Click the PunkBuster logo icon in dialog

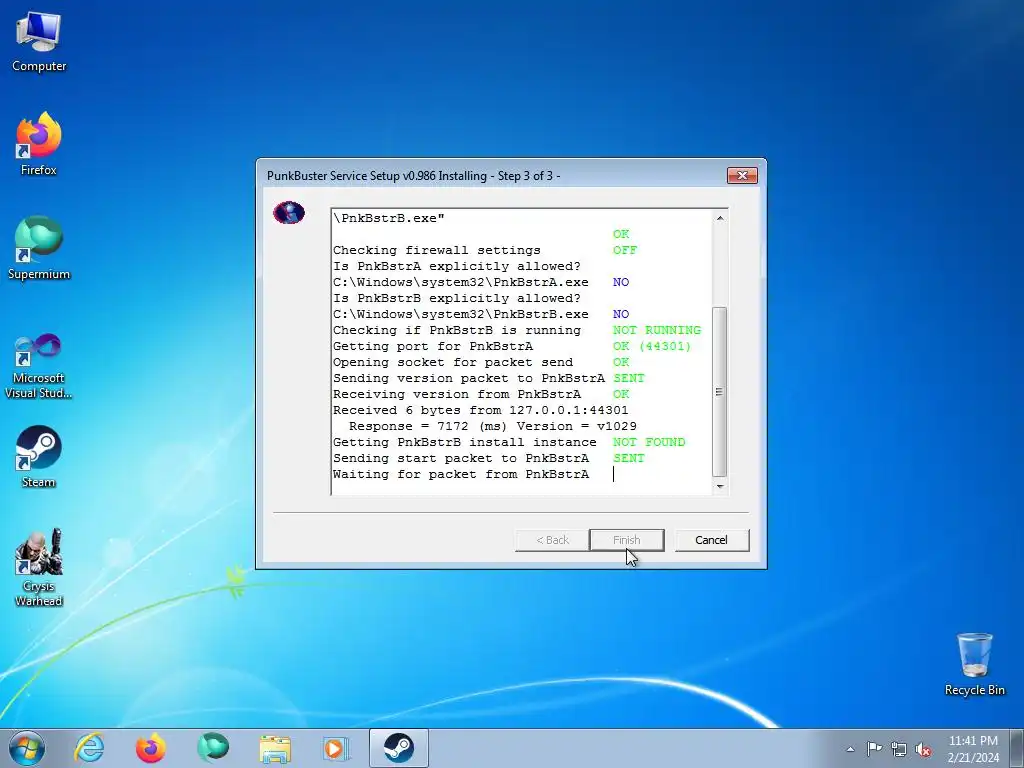point(289,212)
